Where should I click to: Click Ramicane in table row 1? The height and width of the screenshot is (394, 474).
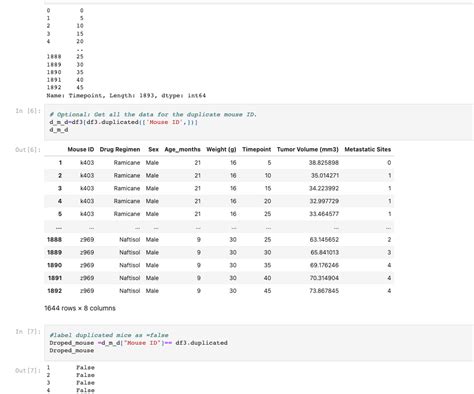tap(127, 163)
